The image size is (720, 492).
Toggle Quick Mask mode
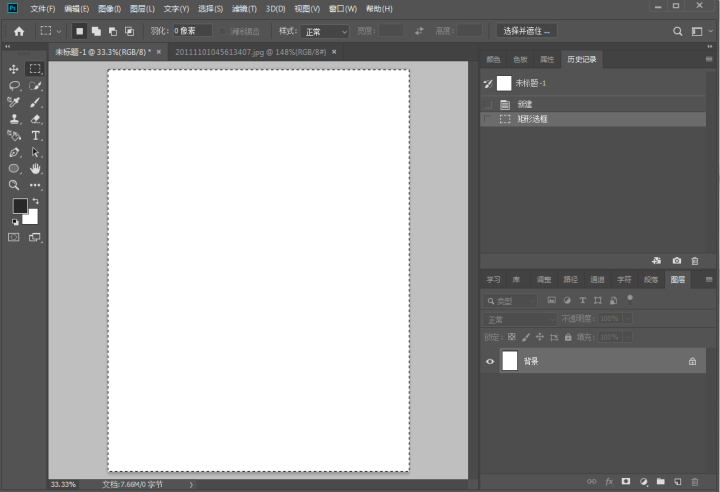tap(14, 237)
